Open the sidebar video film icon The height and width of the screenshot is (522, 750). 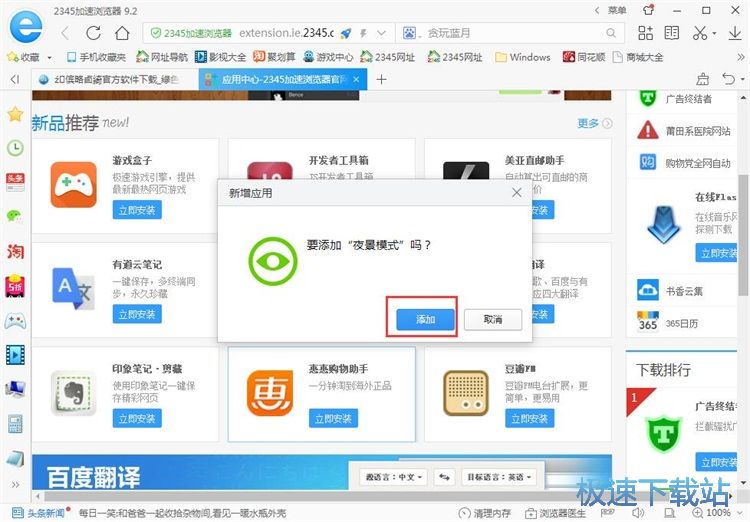point(15,355)
